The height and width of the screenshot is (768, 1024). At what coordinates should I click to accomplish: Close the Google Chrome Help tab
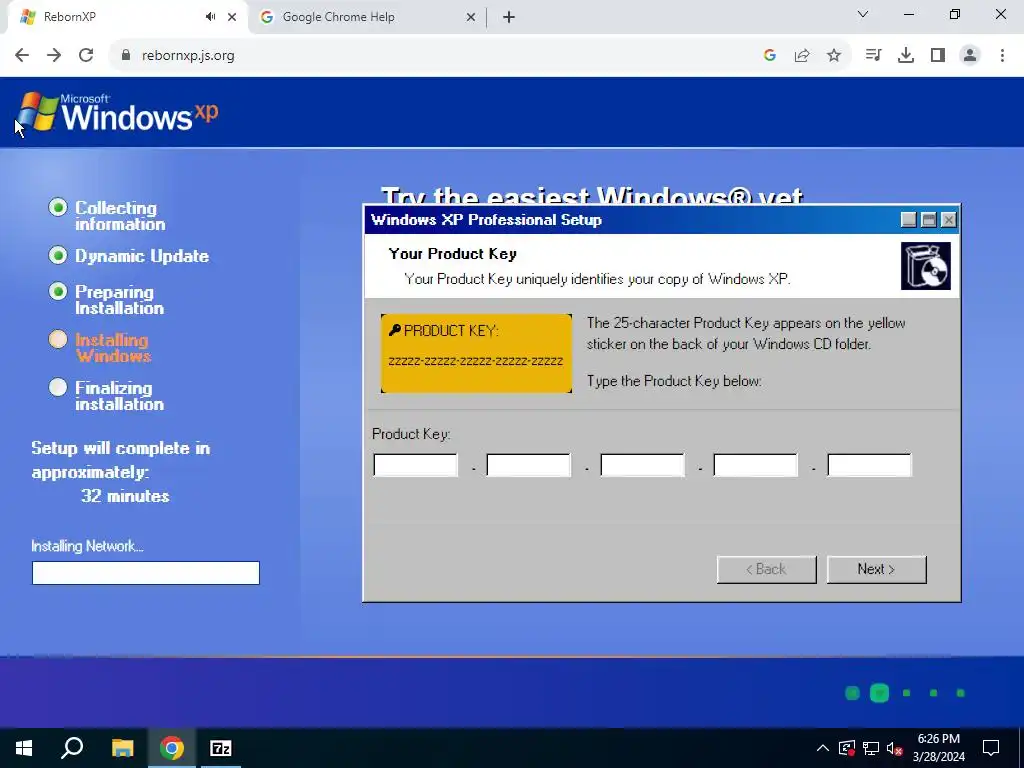pyautogui.click(x=470, y=17)
